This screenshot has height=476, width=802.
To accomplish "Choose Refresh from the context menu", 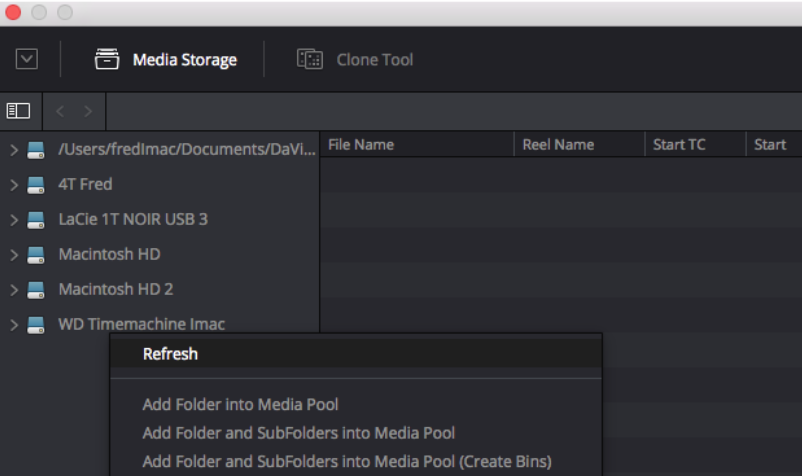I will coord(170,354).
